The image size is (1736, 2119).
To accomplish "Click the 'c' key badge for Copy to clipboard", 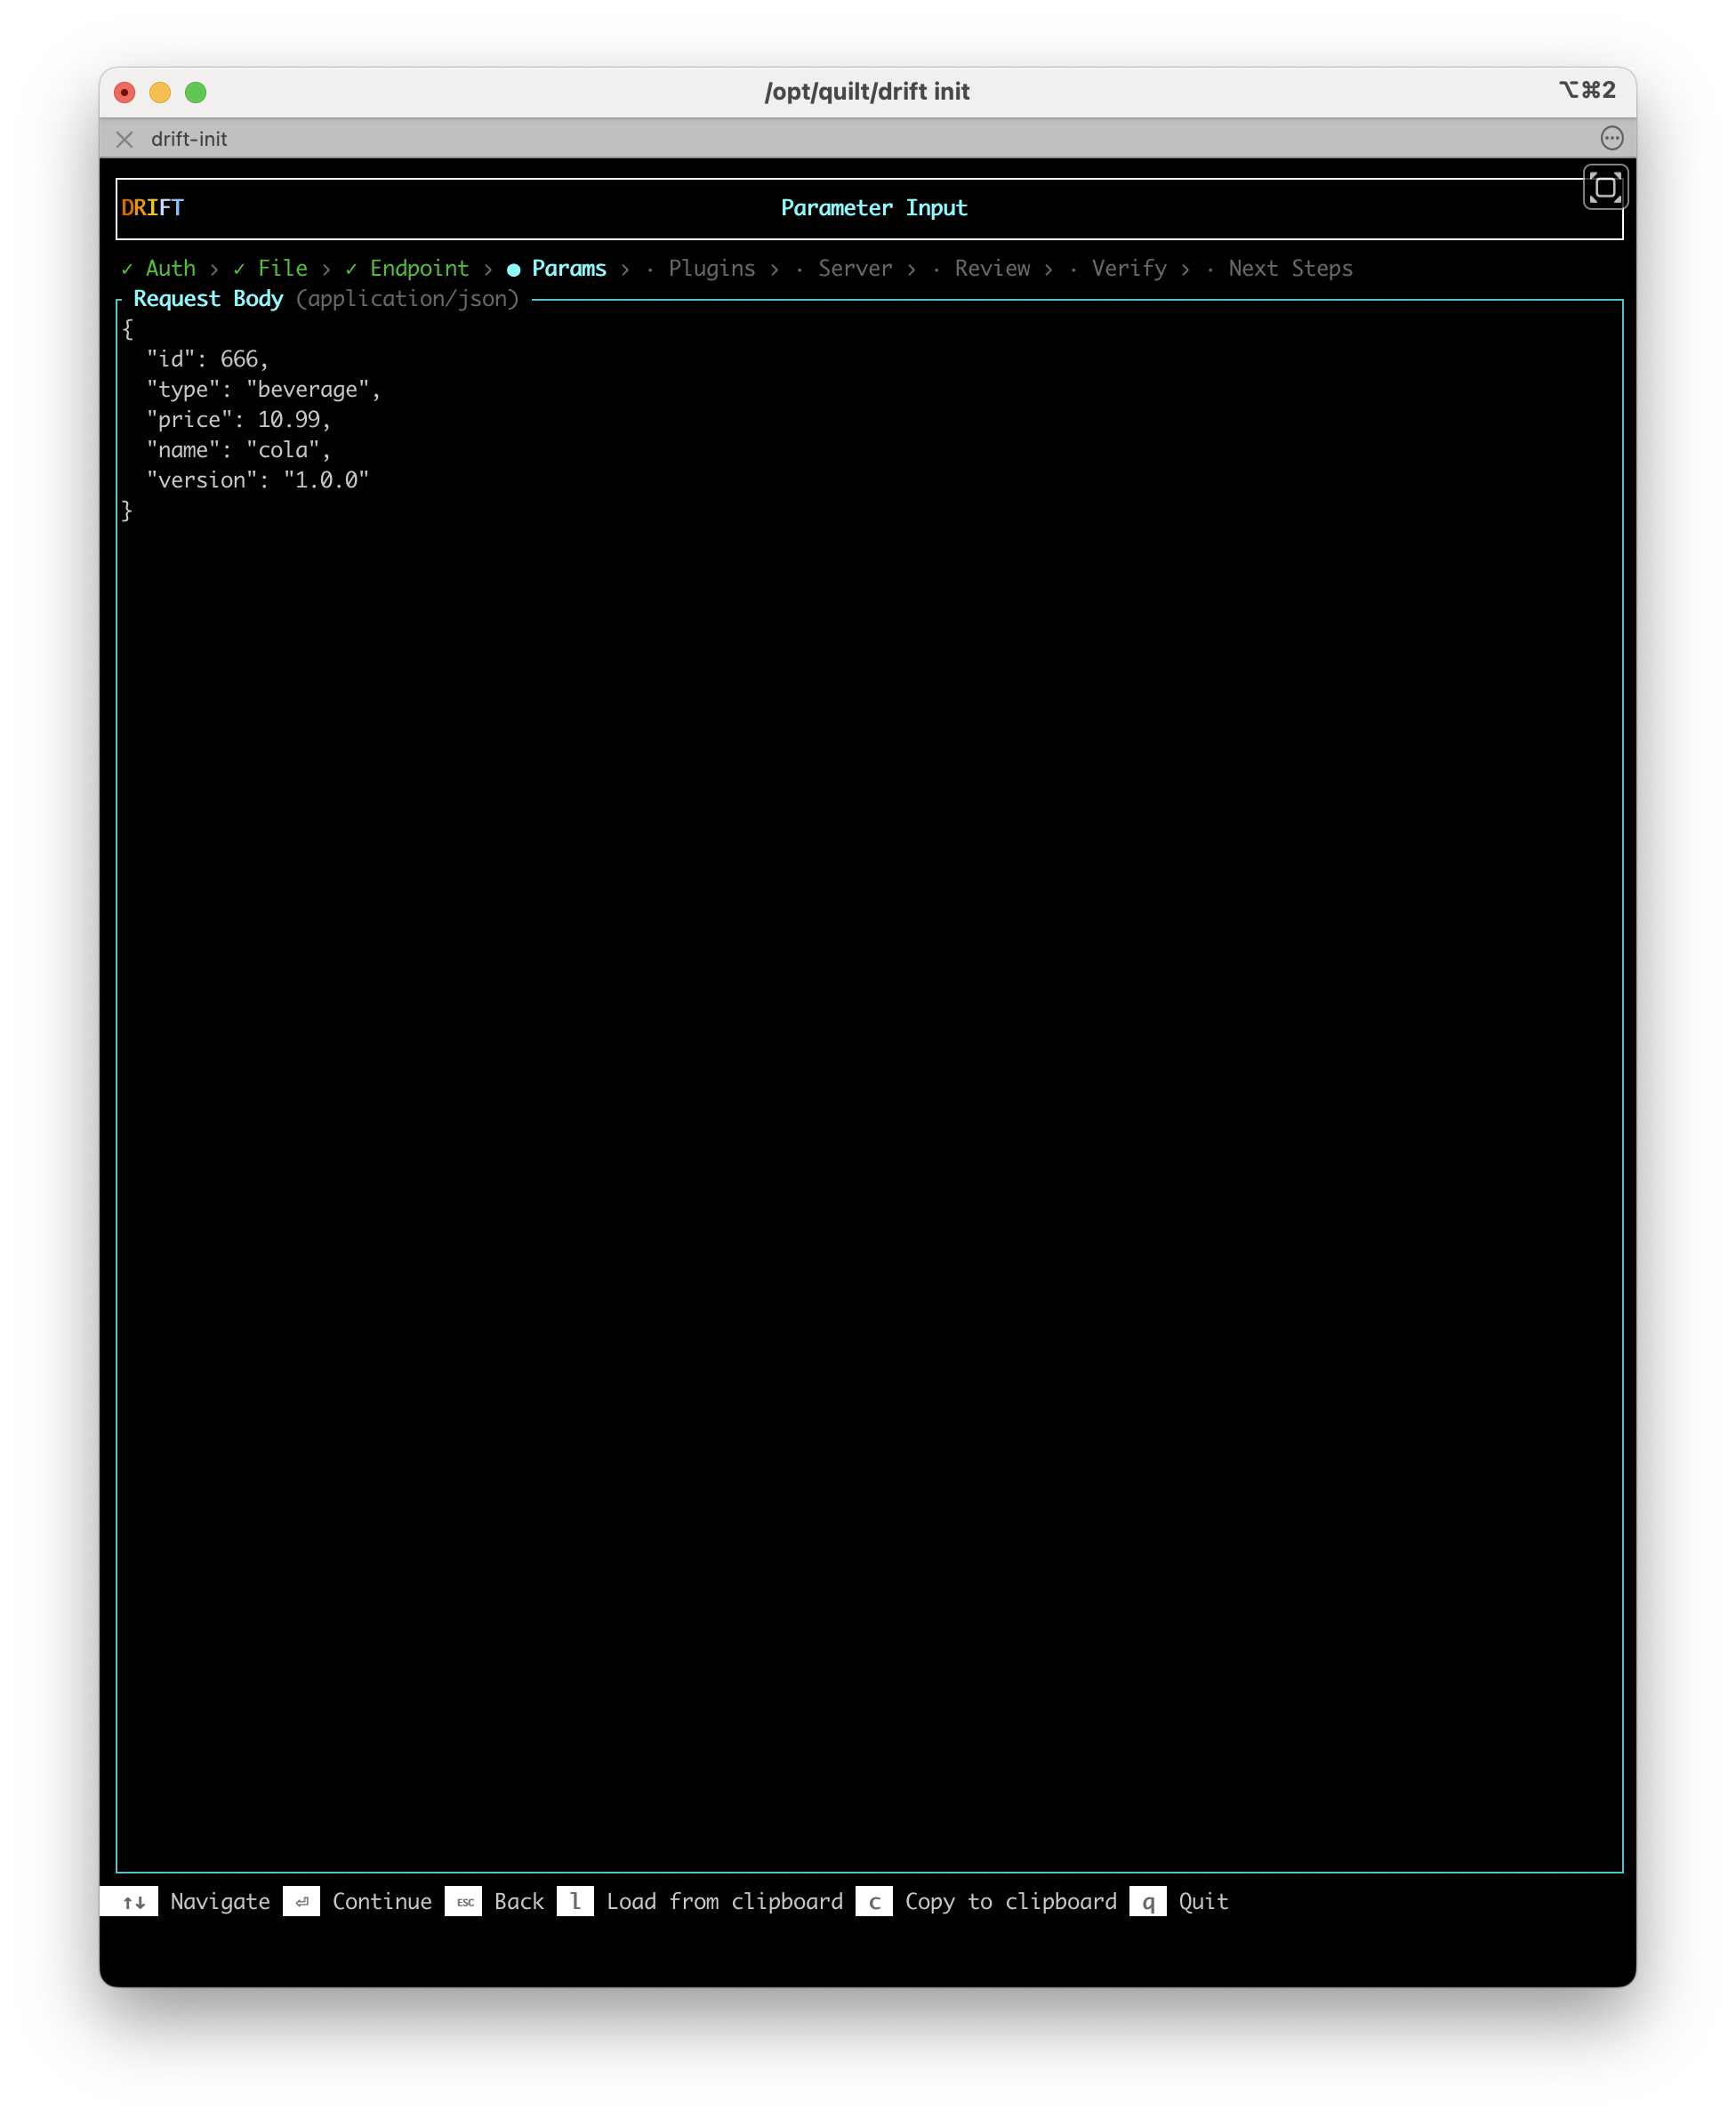I will [875, 1901].
